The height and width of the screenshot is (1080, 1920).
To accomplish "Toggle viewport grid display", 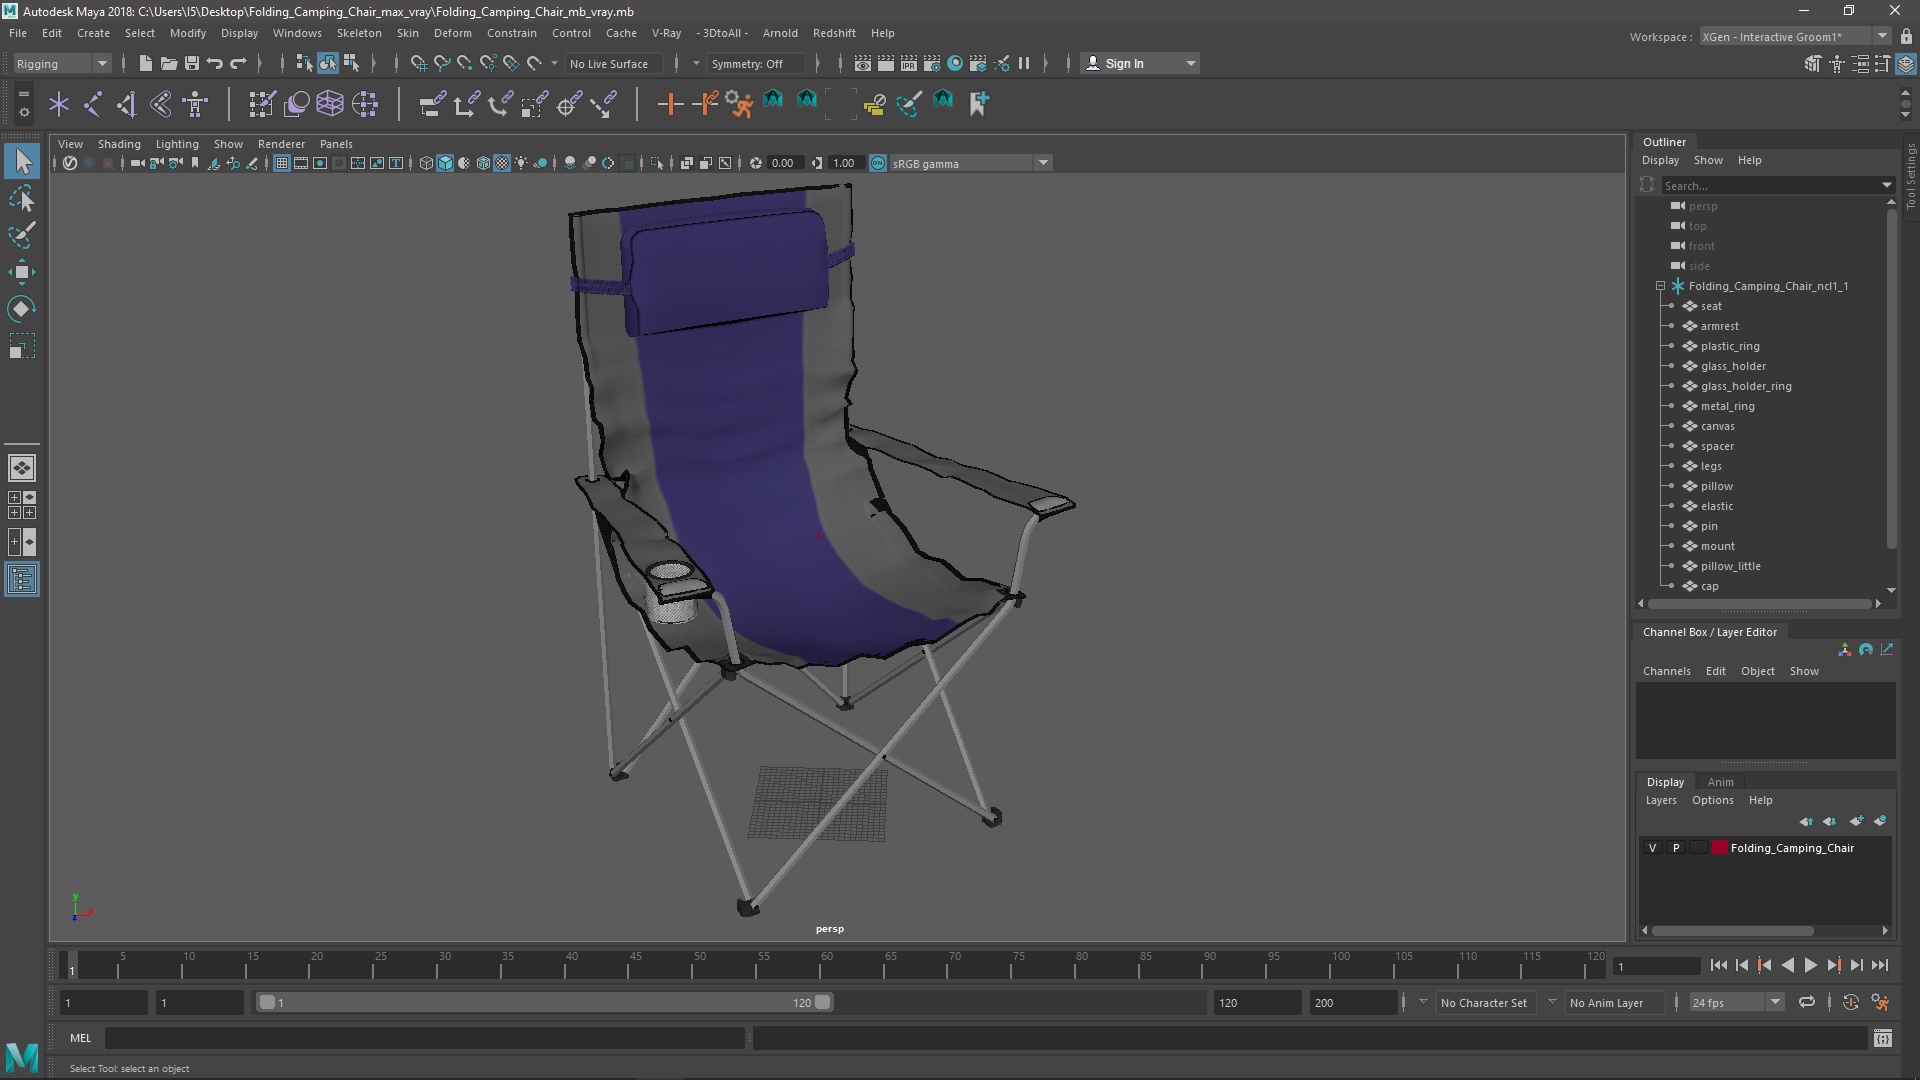I will point(282,163).
